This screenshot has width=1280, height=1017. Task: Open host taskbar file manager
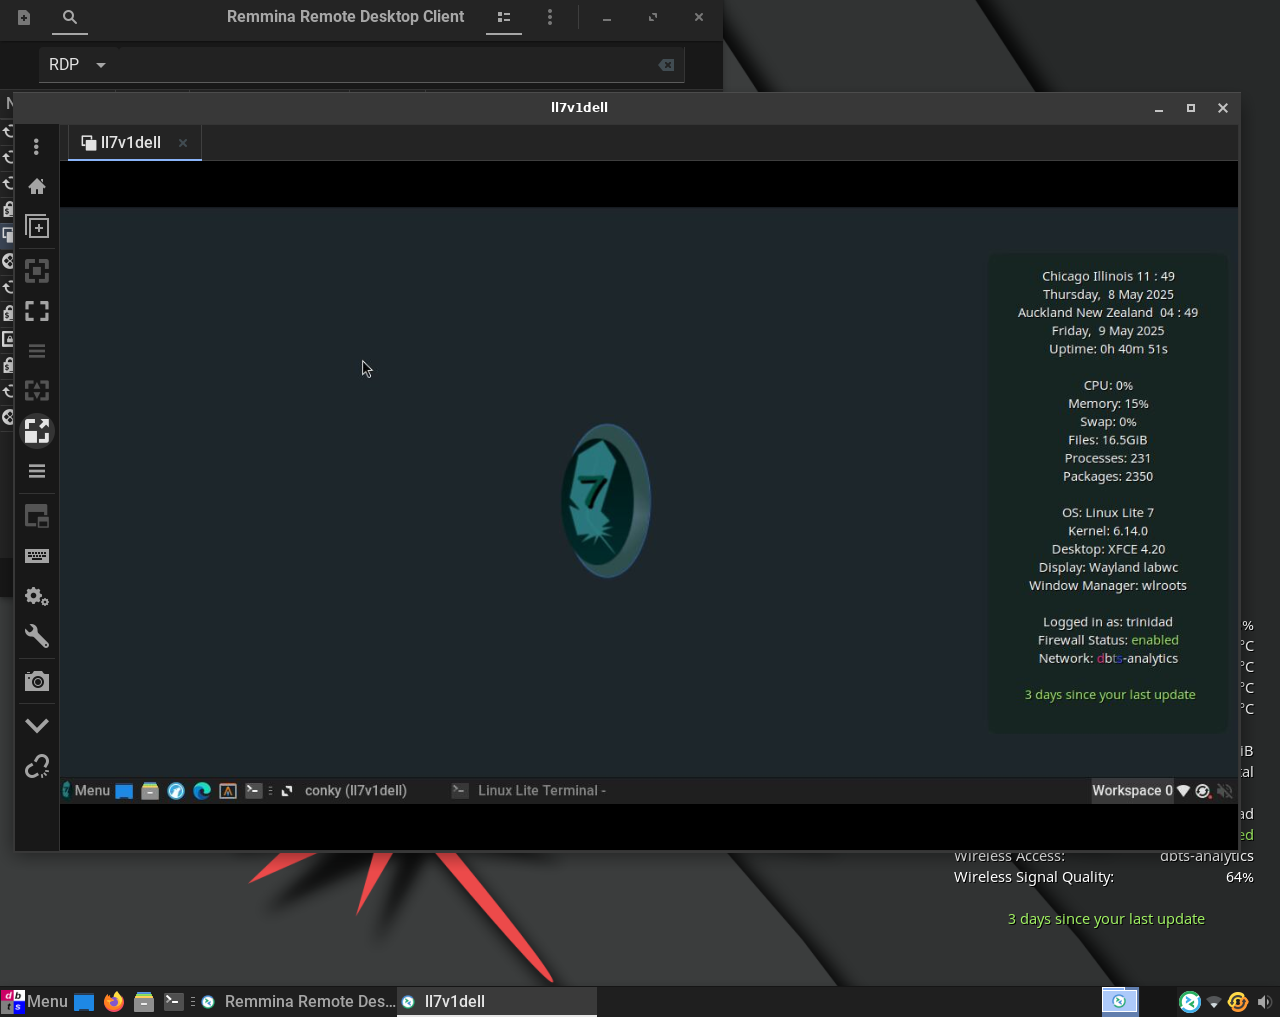[144, 1002]
